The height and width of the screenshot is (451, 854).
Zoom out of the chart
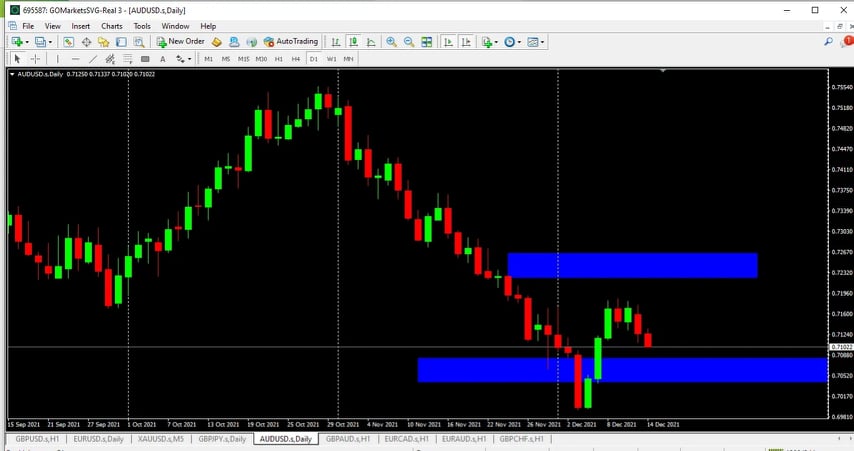click(x=409, y=42)
